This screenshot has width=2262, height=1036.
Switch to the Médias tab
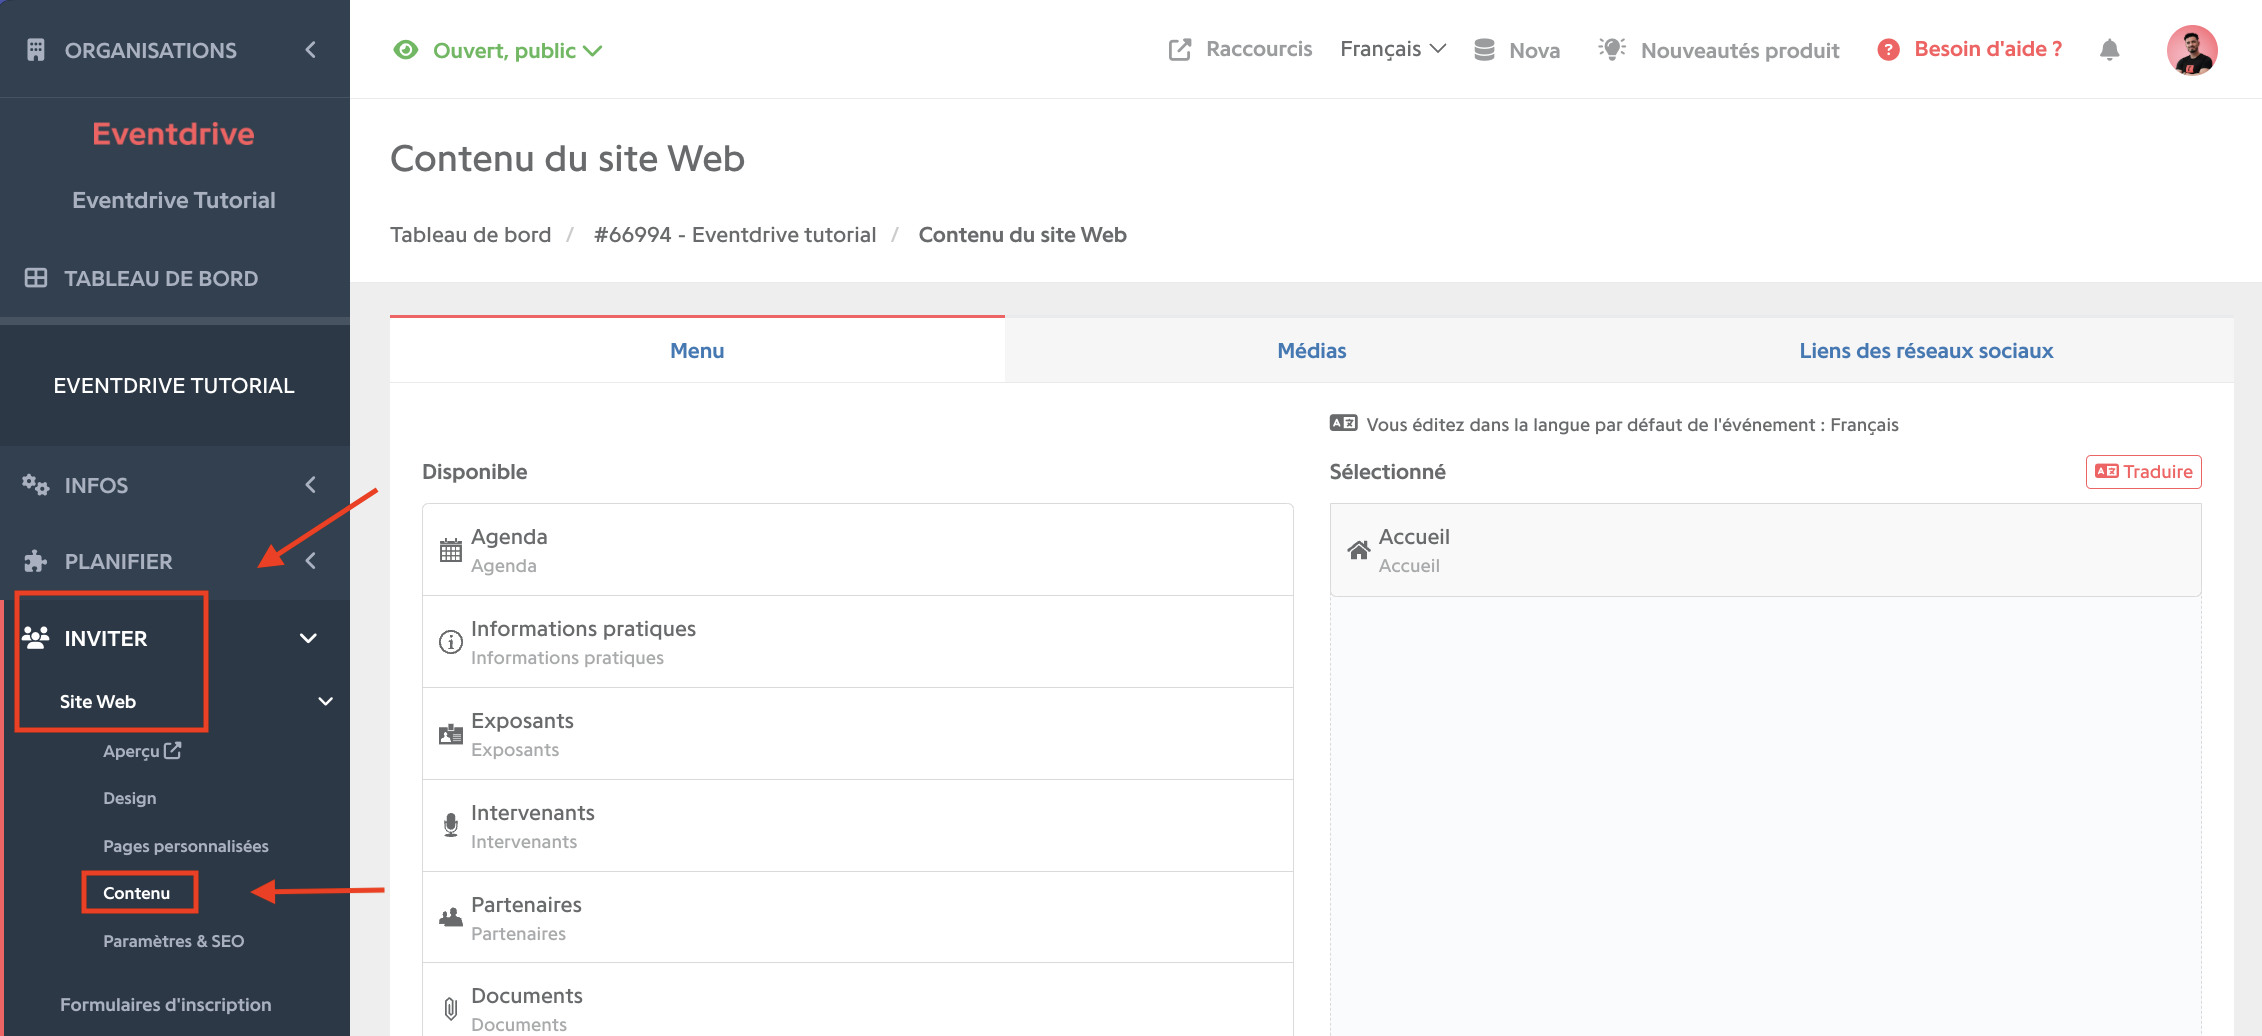click(x=1311, y=351)
